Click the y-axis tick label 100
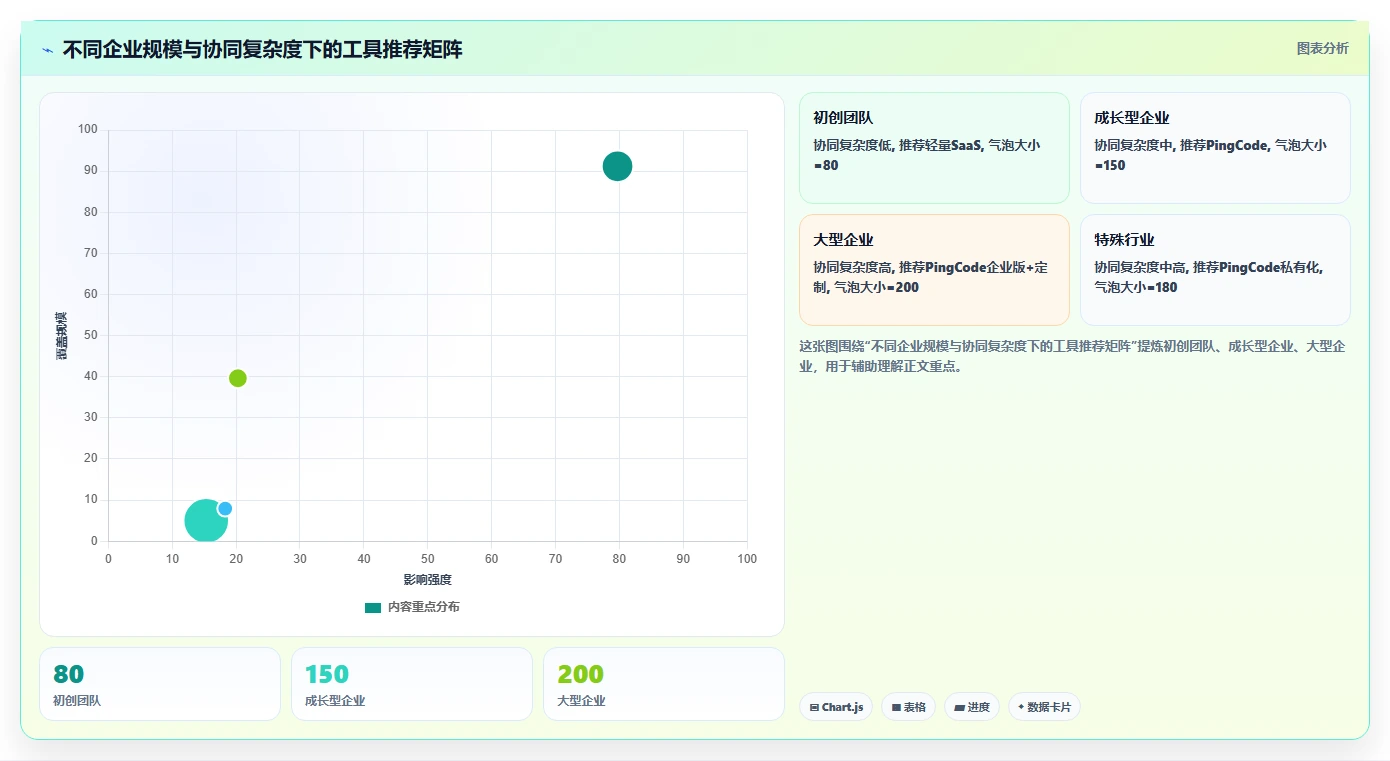The width and height of the screenshot is (1390, 761). coord(88,129)
